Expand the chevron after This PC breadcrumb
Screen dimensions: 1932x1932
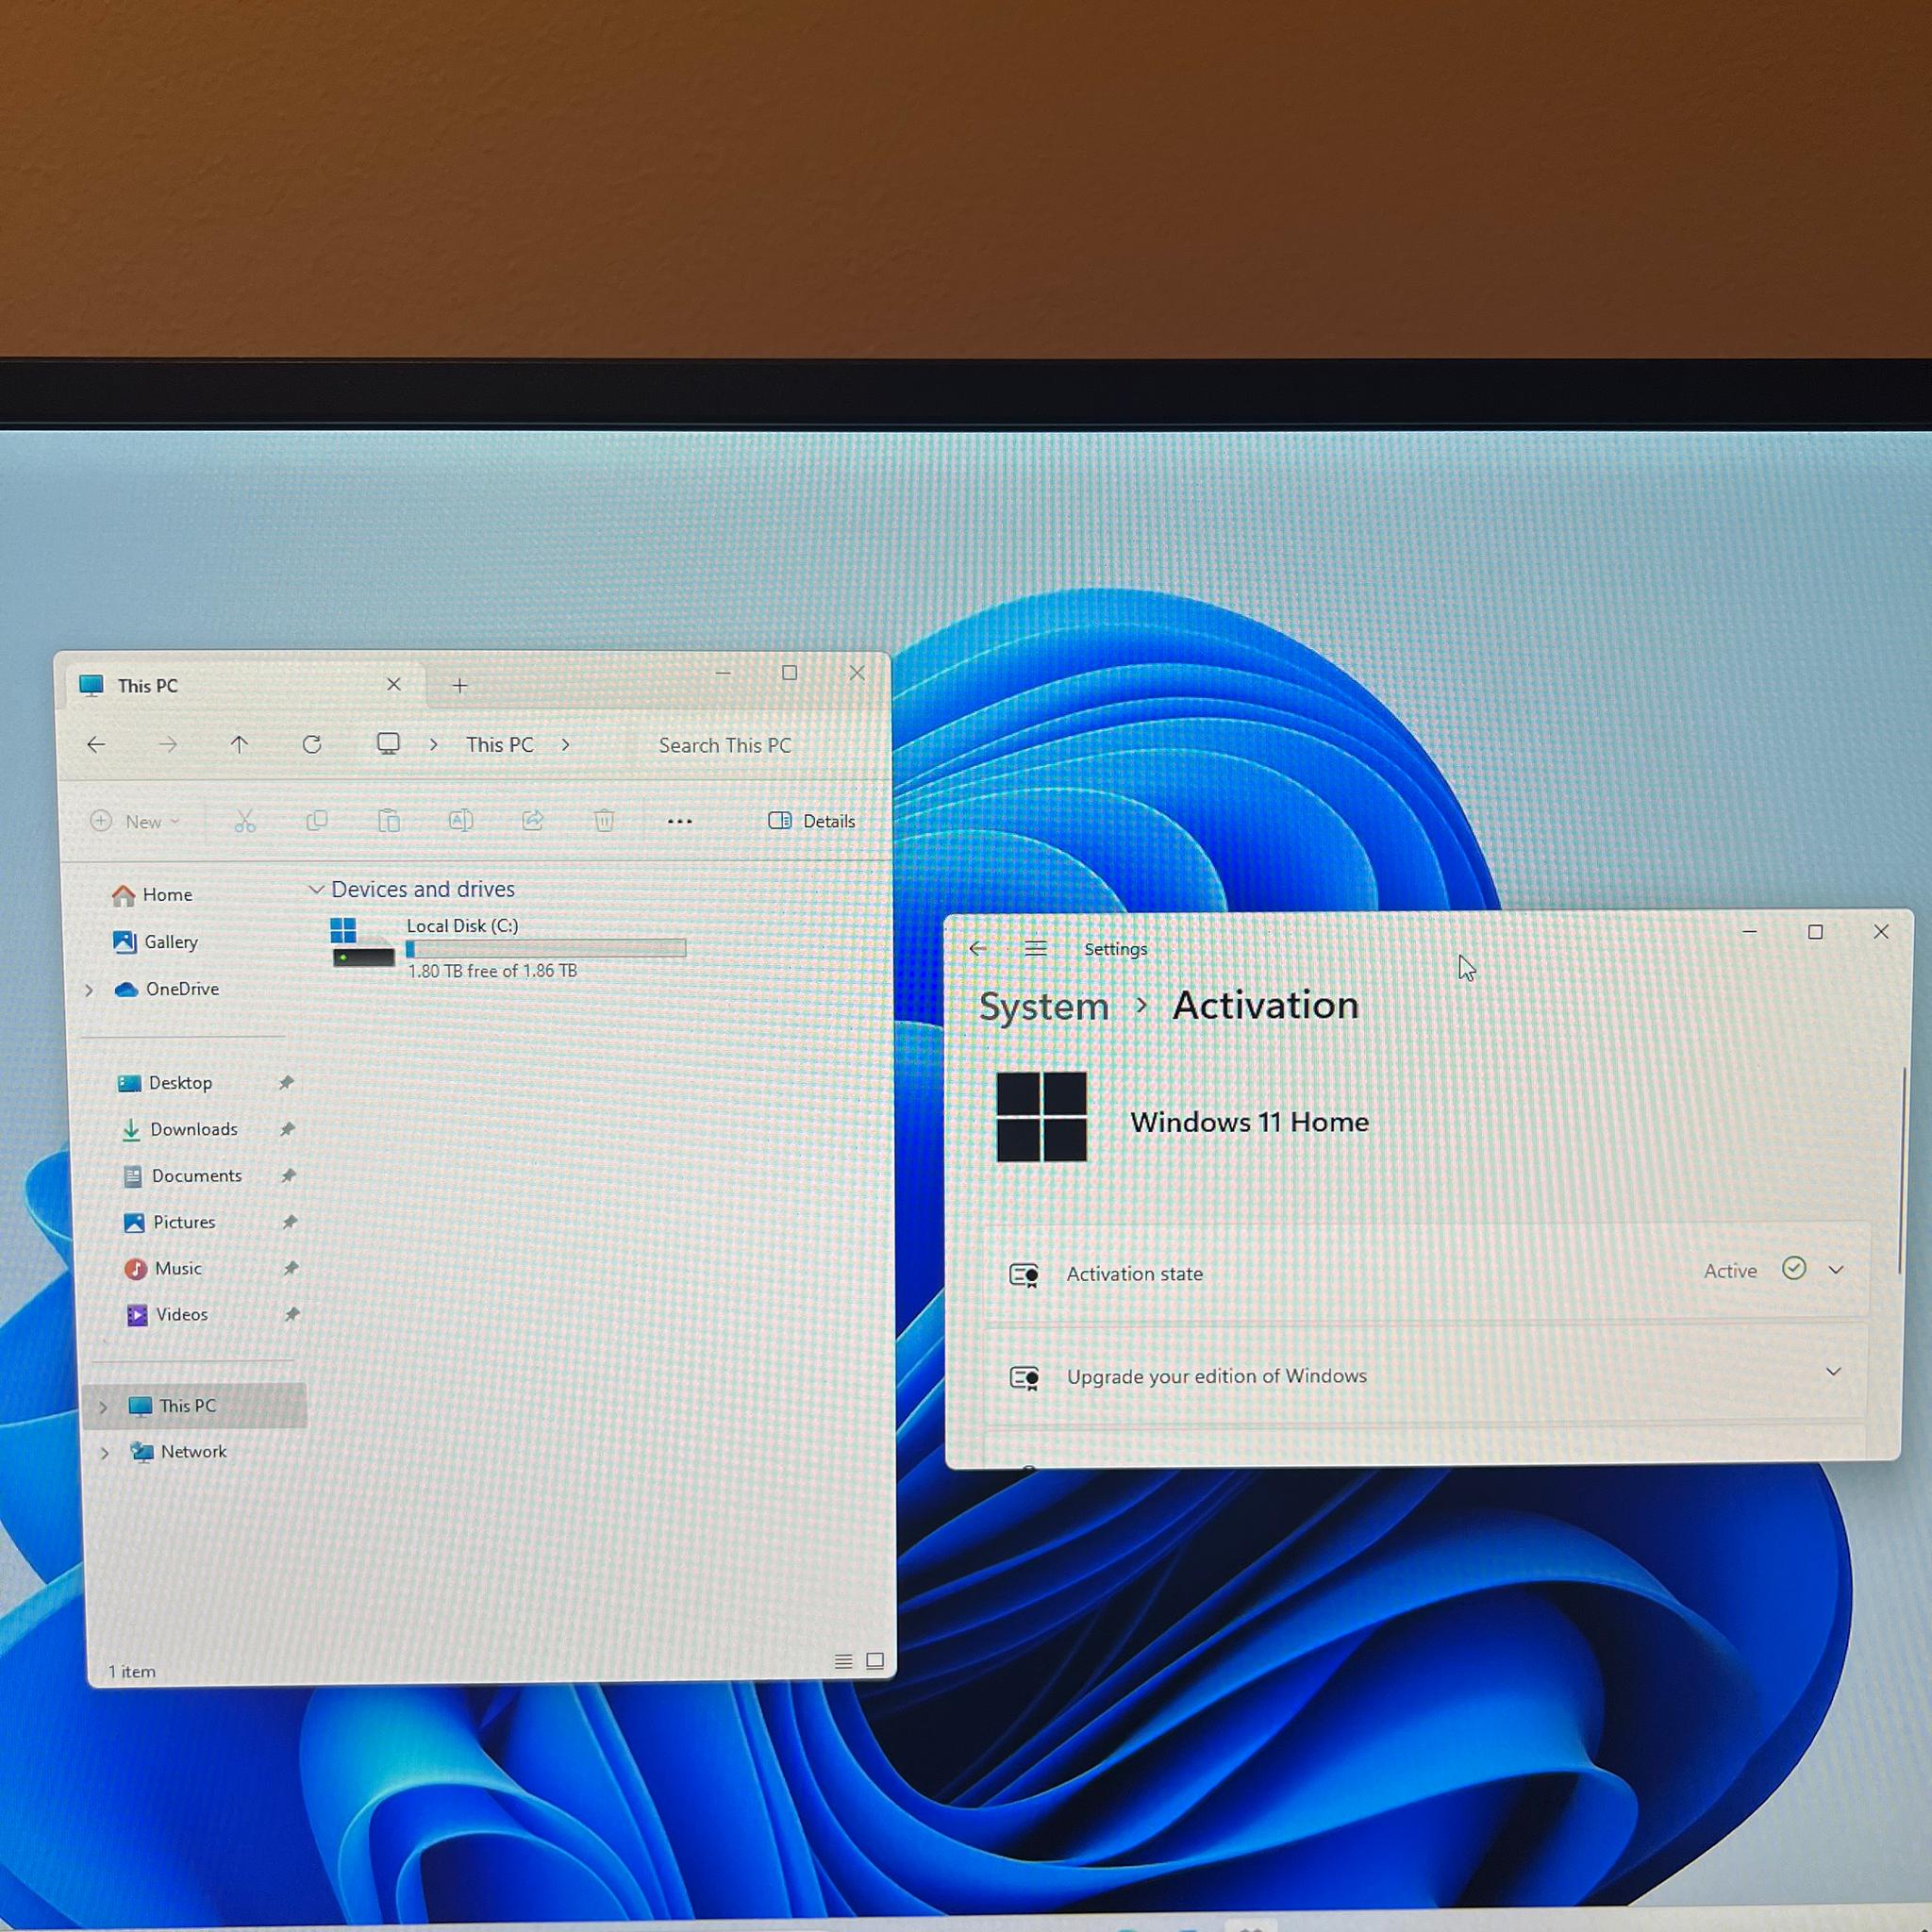tap(566, 745)
